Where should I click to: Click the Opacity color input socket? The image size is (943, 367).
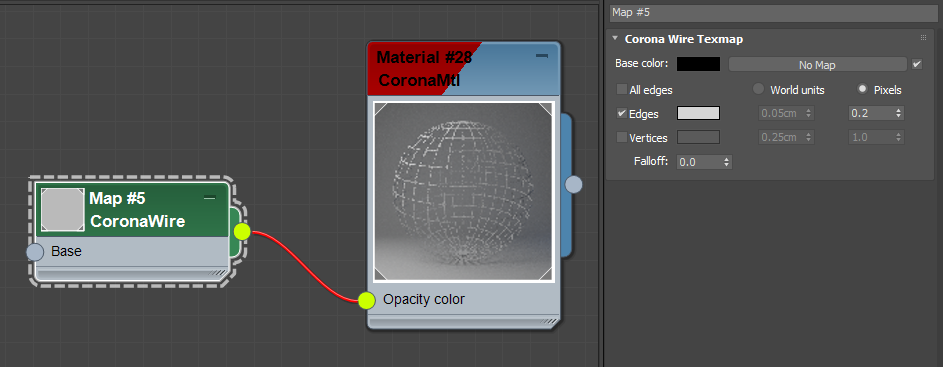[x=366, y=300]
